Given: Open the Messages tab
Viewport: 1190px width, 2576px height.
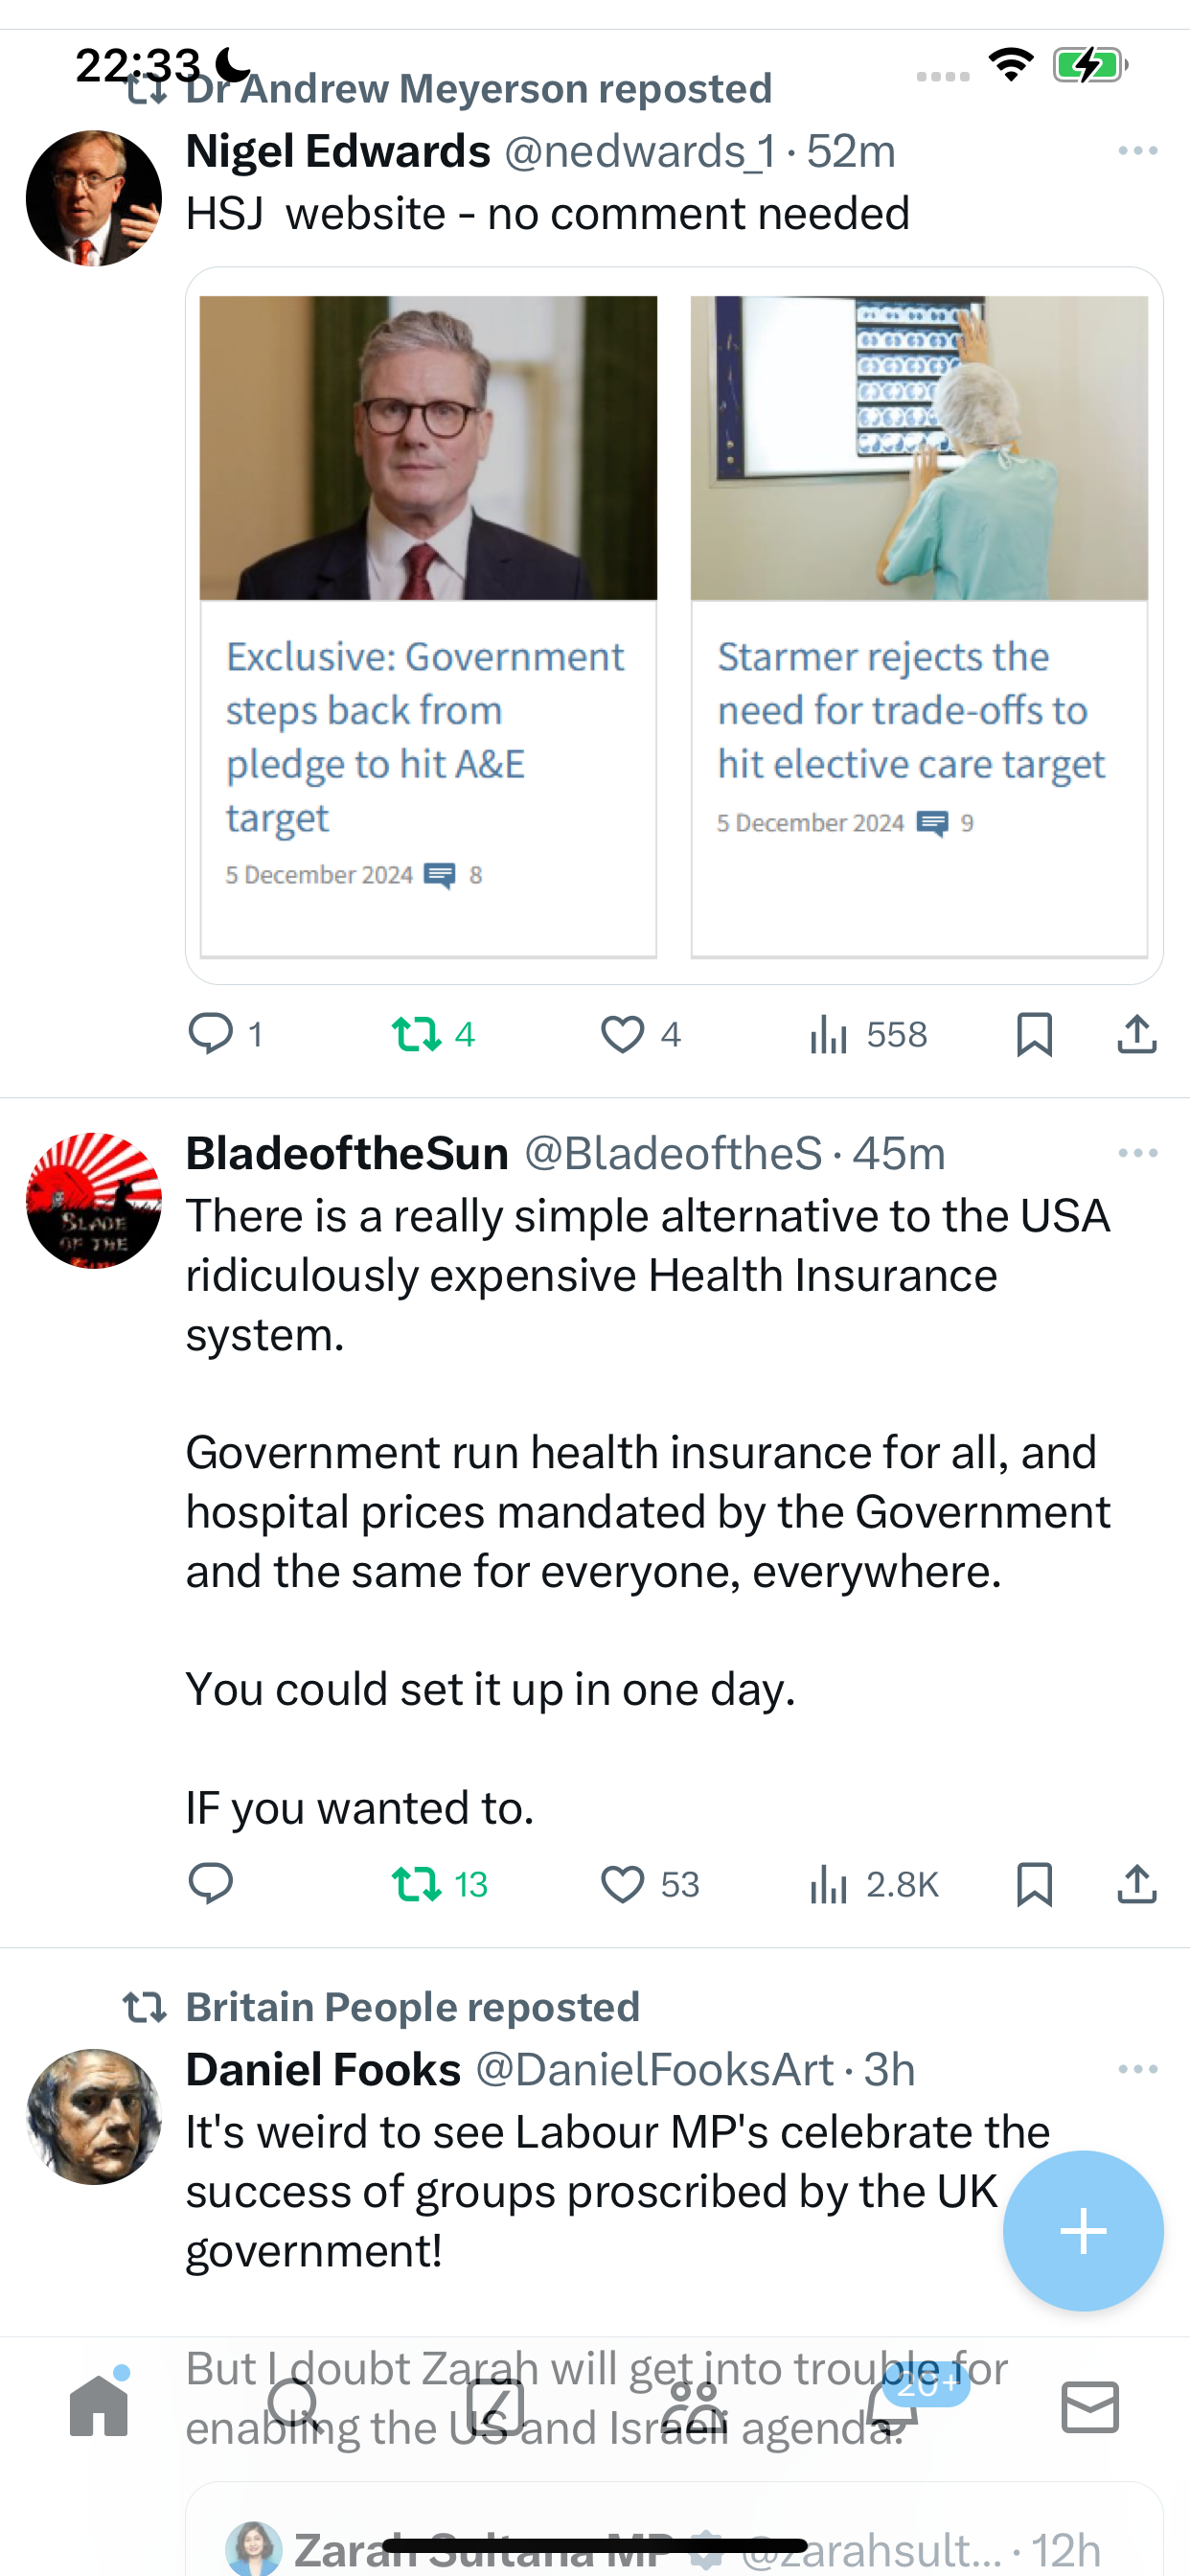Looking at the screenshot, I should click(1090, 2406).
